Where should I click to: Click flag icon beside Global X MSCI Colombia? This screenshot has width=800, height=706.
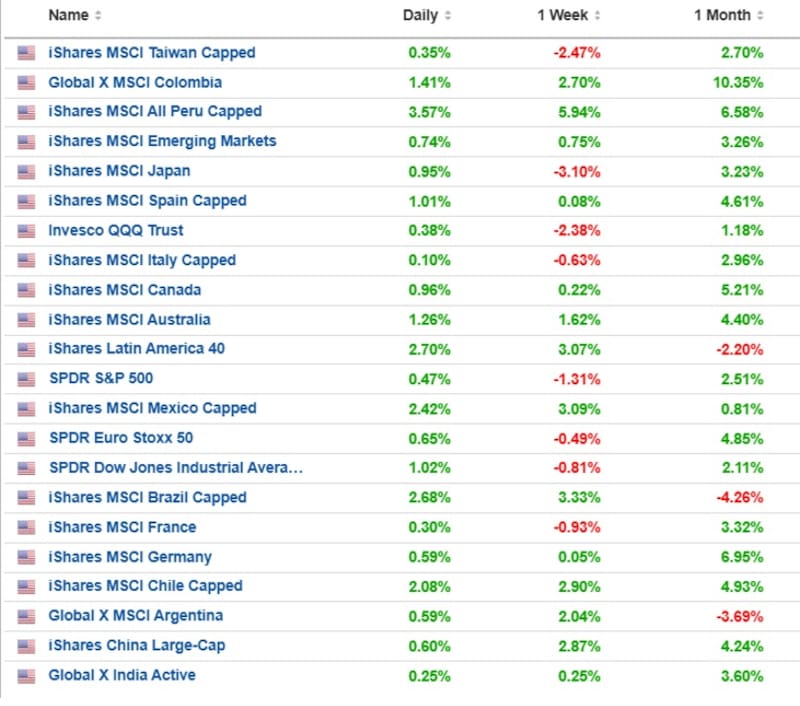click(x=26, y=83)
